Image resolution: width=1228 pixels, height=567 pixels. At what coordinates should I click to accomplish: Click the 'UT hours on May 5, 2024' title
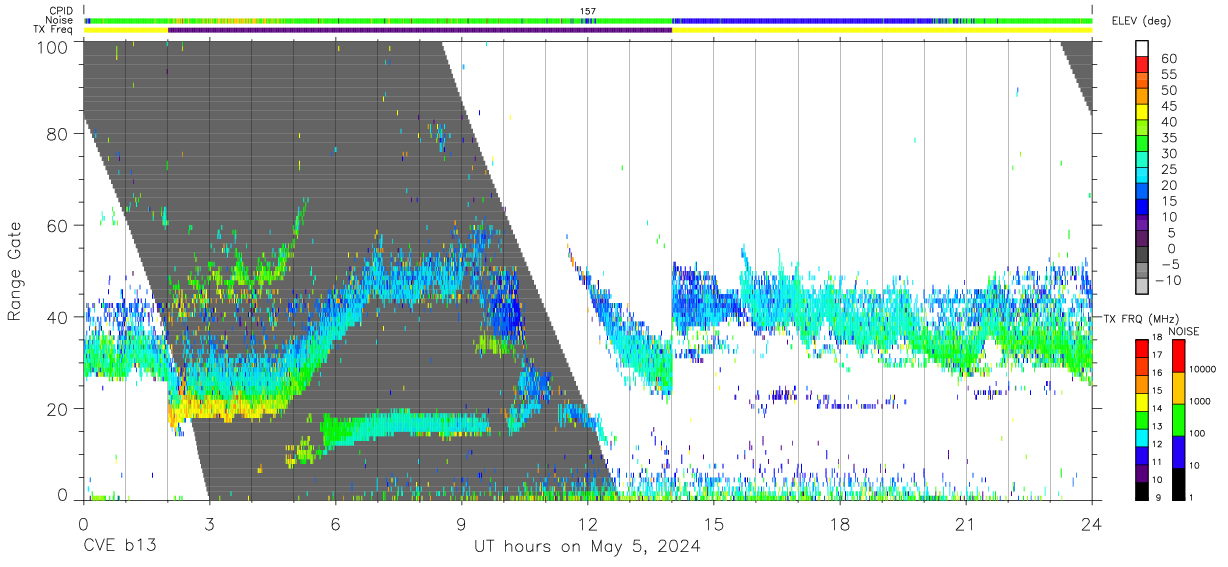tap(587, 547)
